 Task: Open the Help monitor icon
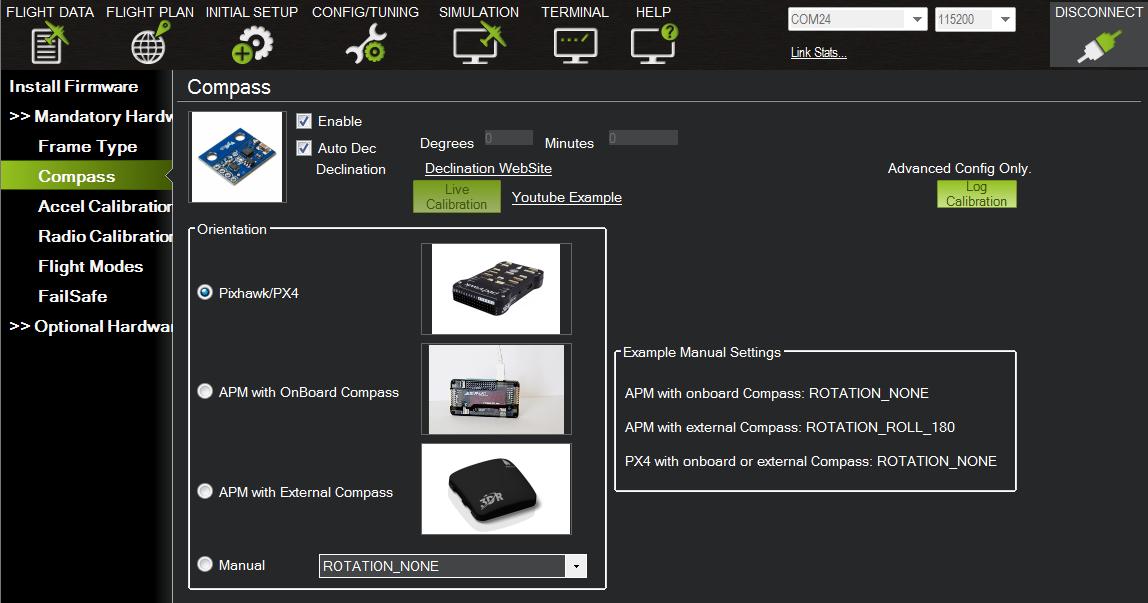point(654,44)
